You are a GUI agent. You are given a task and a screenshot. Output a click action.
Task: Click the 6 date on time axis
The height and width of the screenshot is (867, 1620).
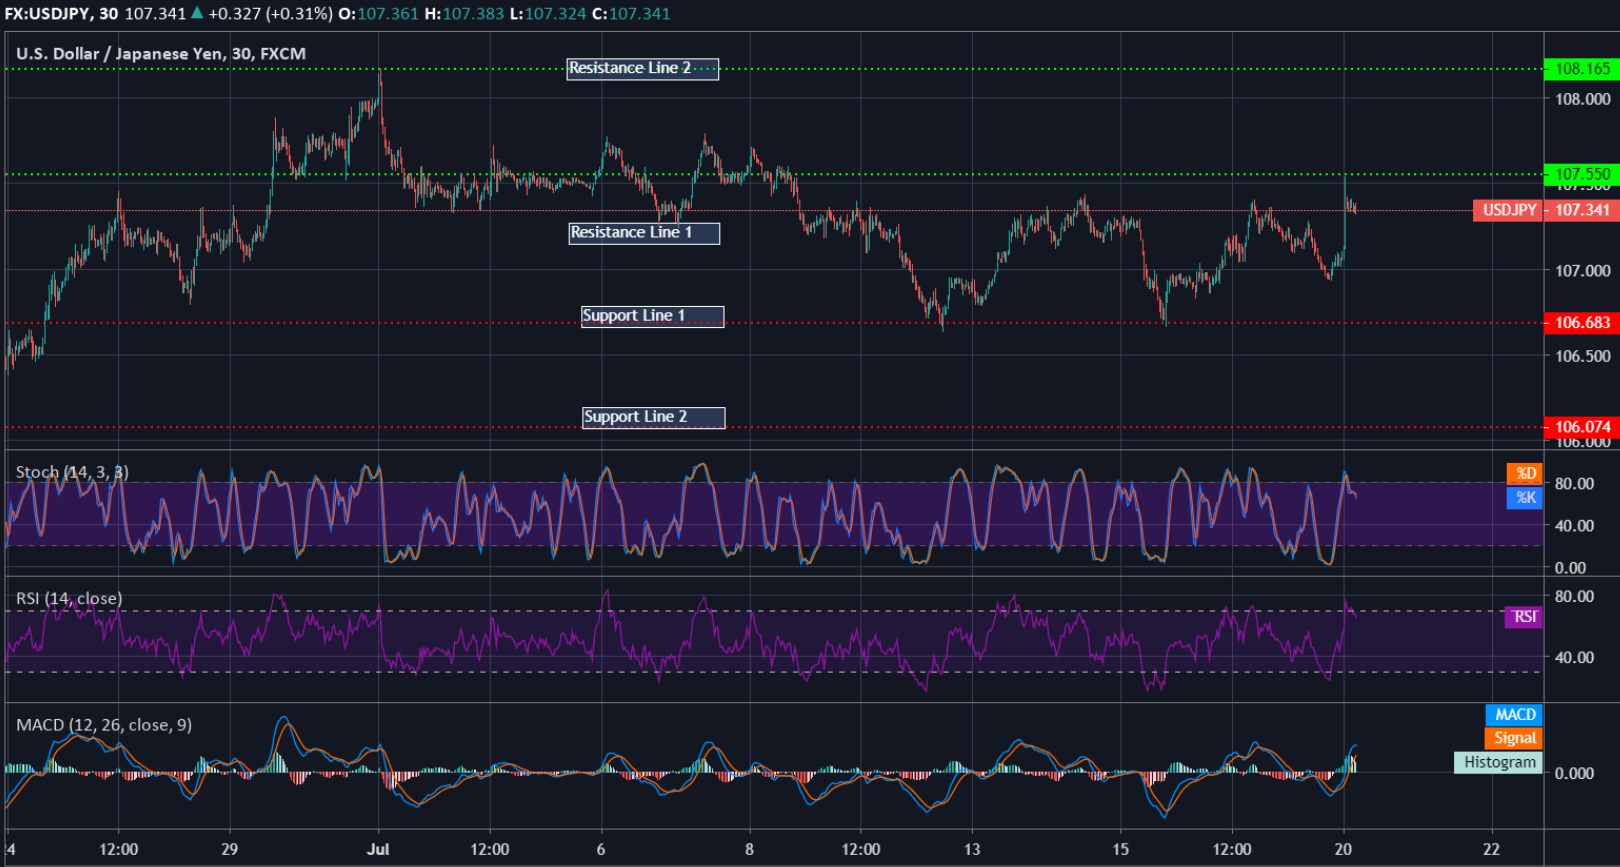click(601, 849)
